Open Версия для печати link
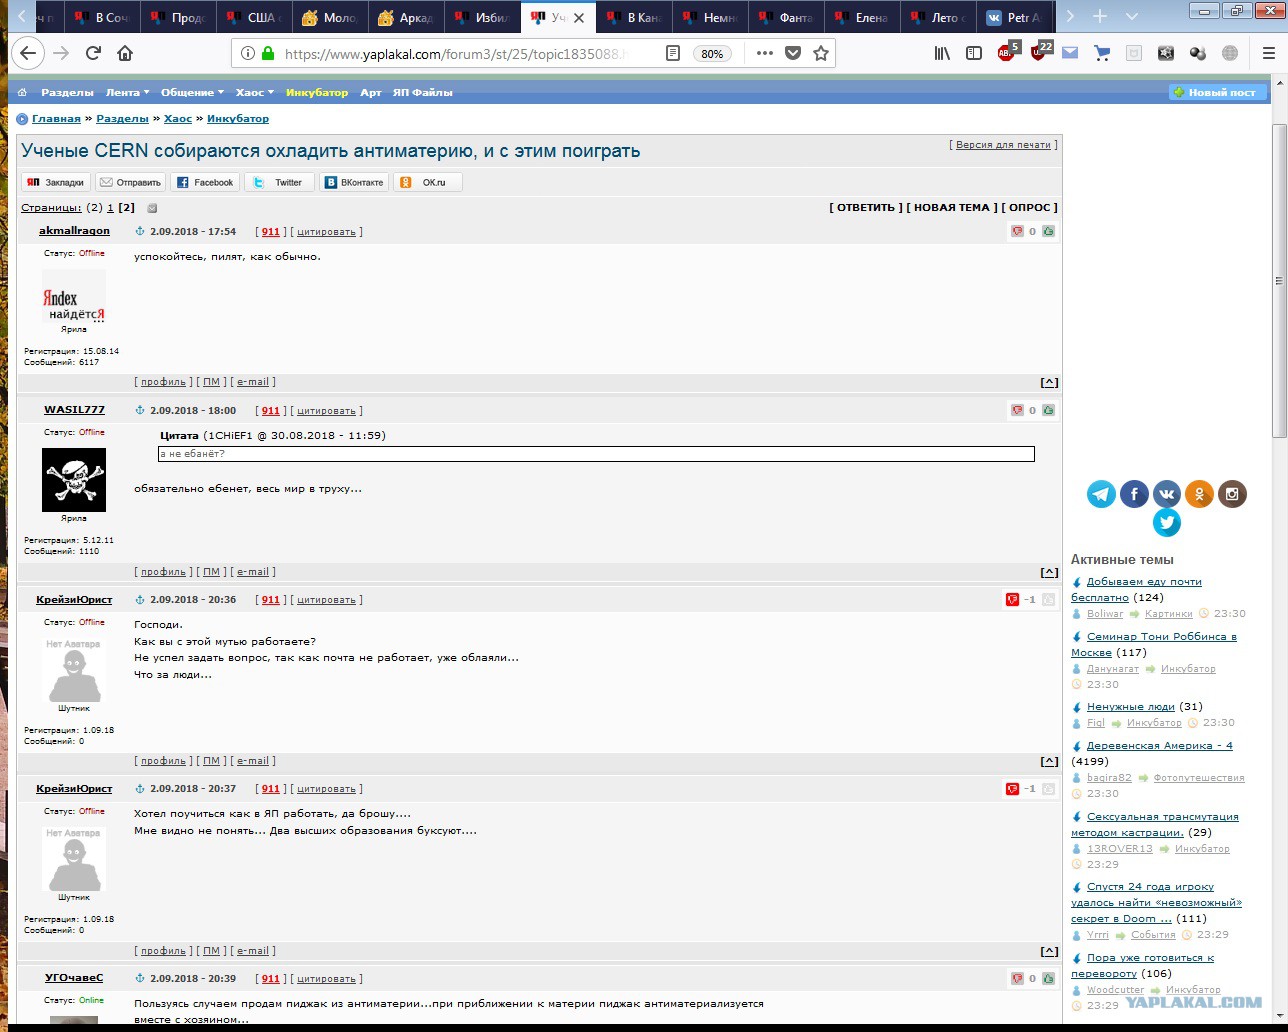The image size is (1288, 1032). (x=1003, y=145)
